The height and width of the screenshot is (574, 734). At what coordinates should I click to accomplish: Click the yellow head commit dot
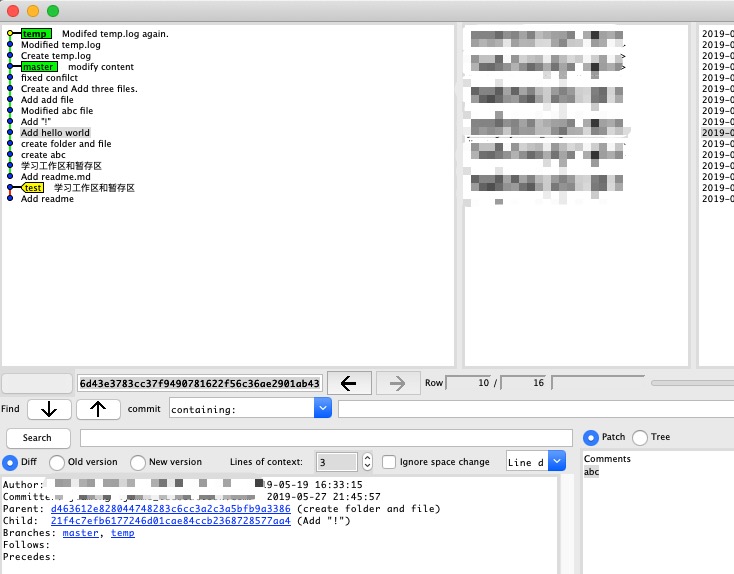click(x=10, y=34)
